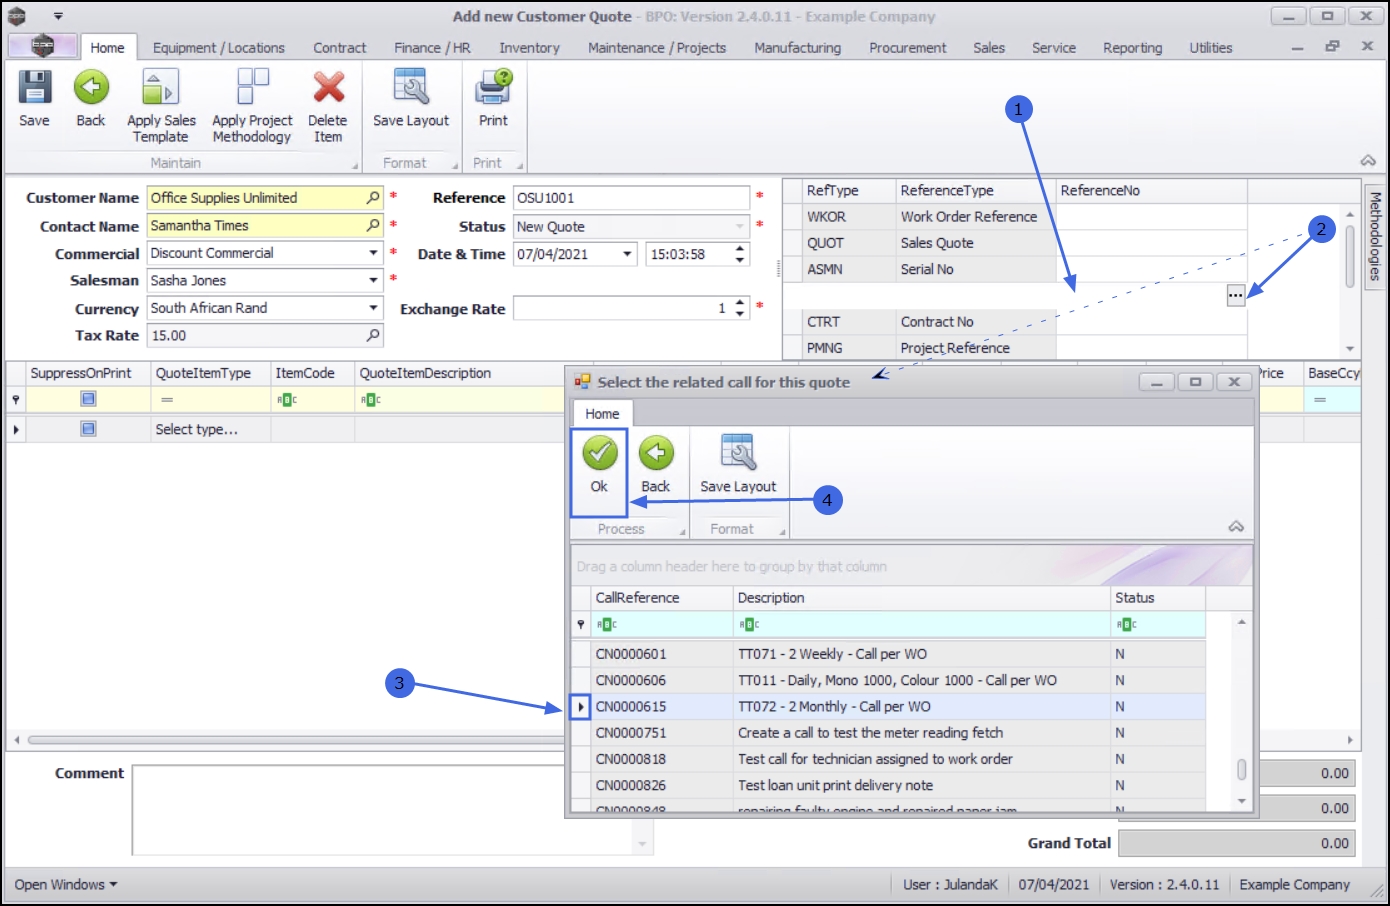Click the QuoteItemType column header
This screenshot has height=906, width=1390.
click(210, 373)
